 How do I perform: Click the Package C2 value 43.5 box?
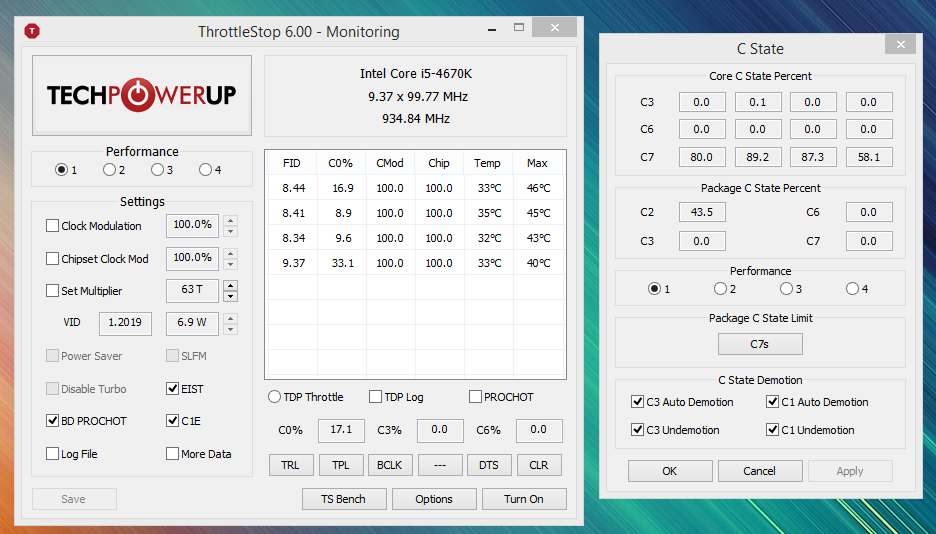[x=702, y=212]
